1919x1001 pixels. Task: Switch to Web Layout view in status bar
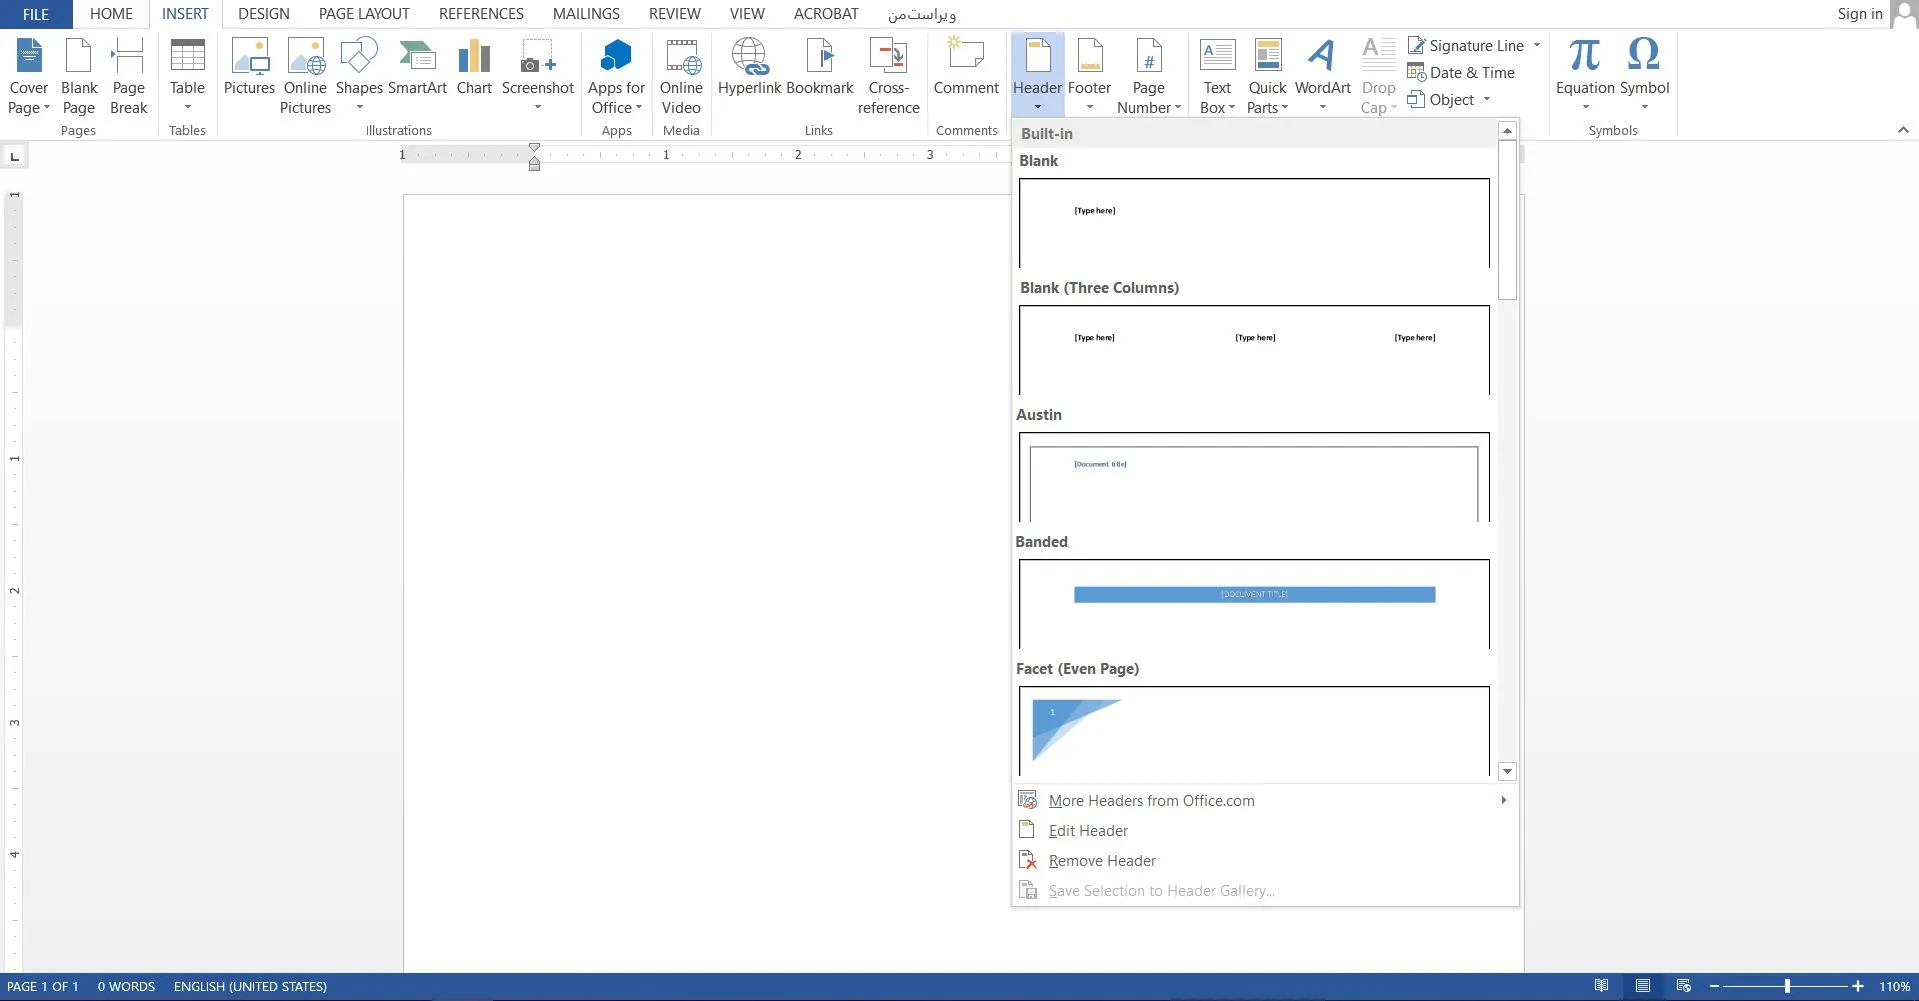(1683, 986)
